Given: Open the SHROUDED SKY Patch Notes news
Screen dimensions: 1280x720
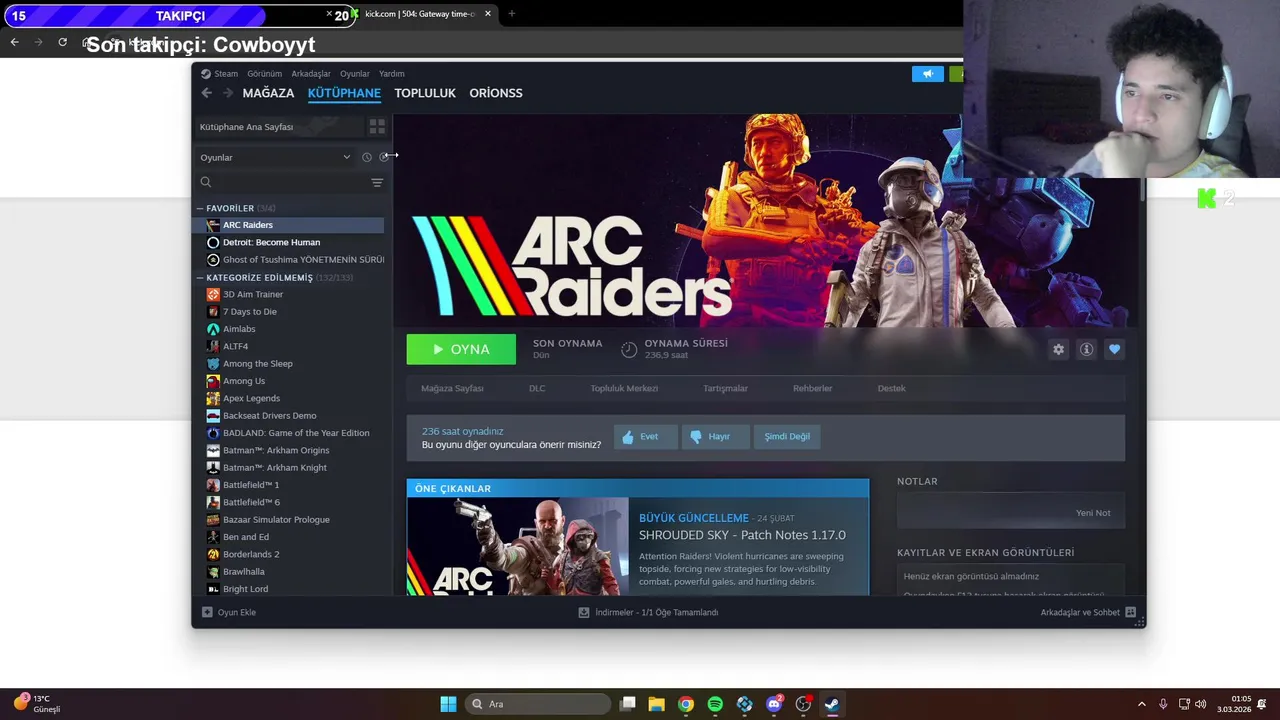Looking at the screenshot, I should 742,535.
